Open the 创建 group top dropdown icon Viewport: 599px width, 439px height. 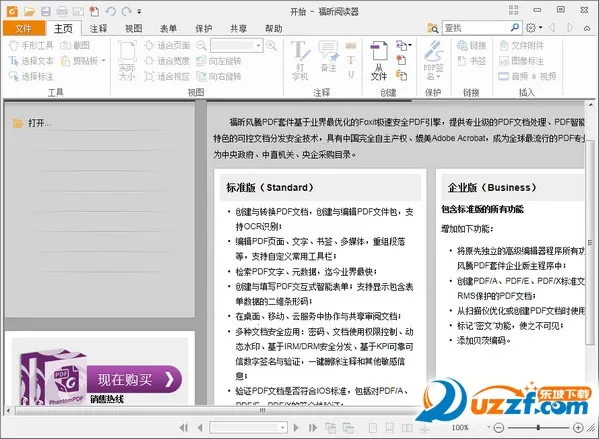403,45
